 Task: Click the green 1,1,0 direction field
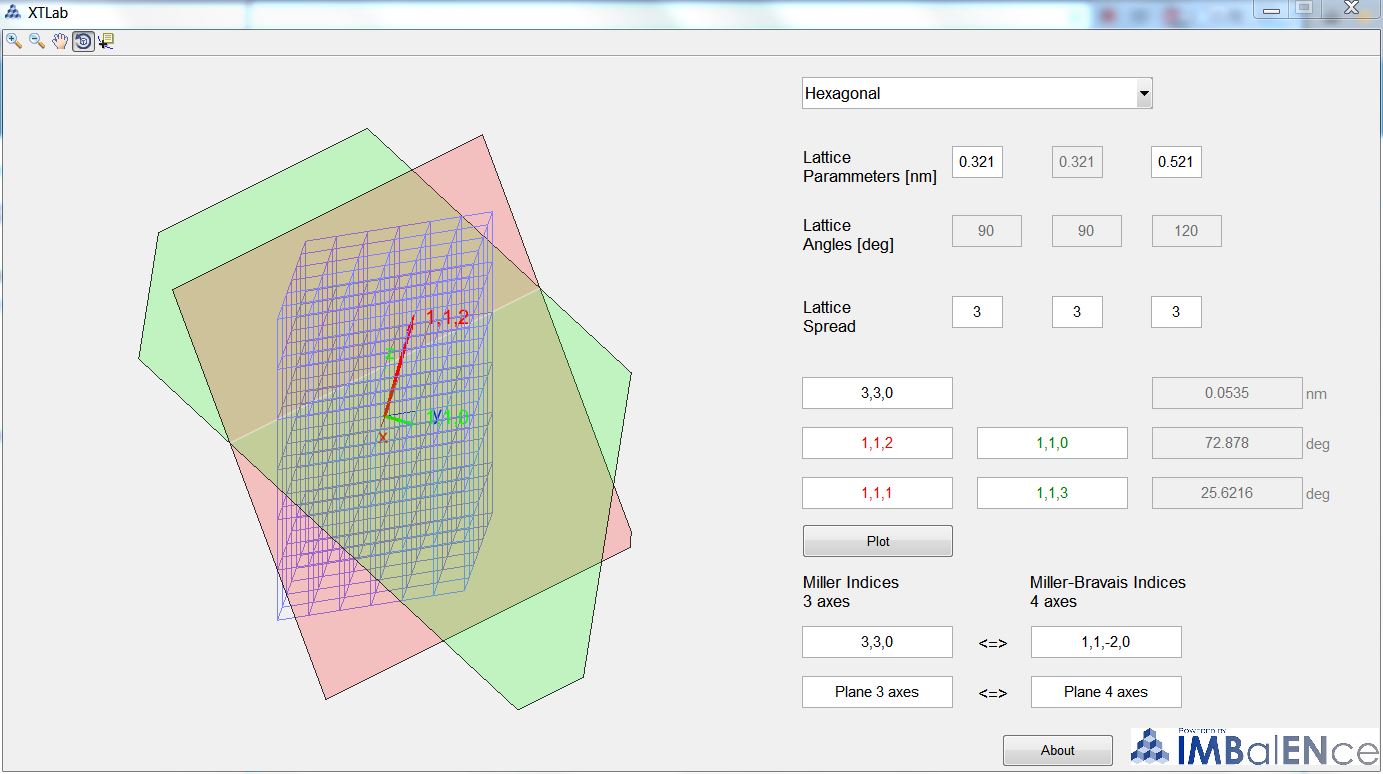click(x=1052, y=443)
